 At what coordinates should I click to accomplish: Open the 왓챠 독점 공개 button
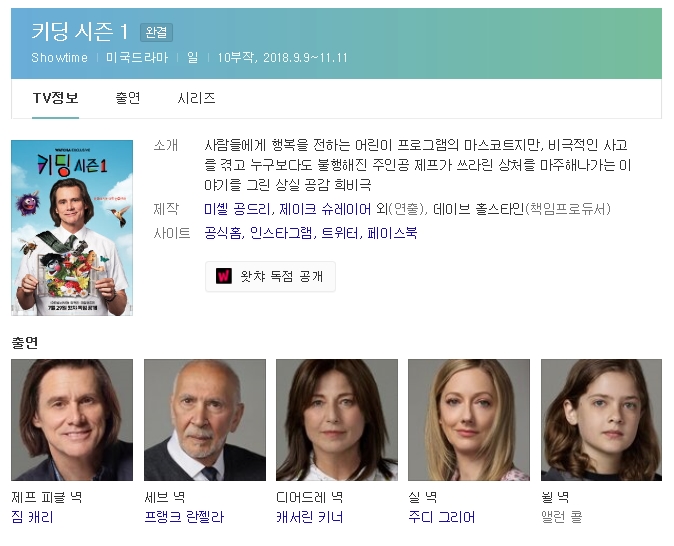(270, 276)
